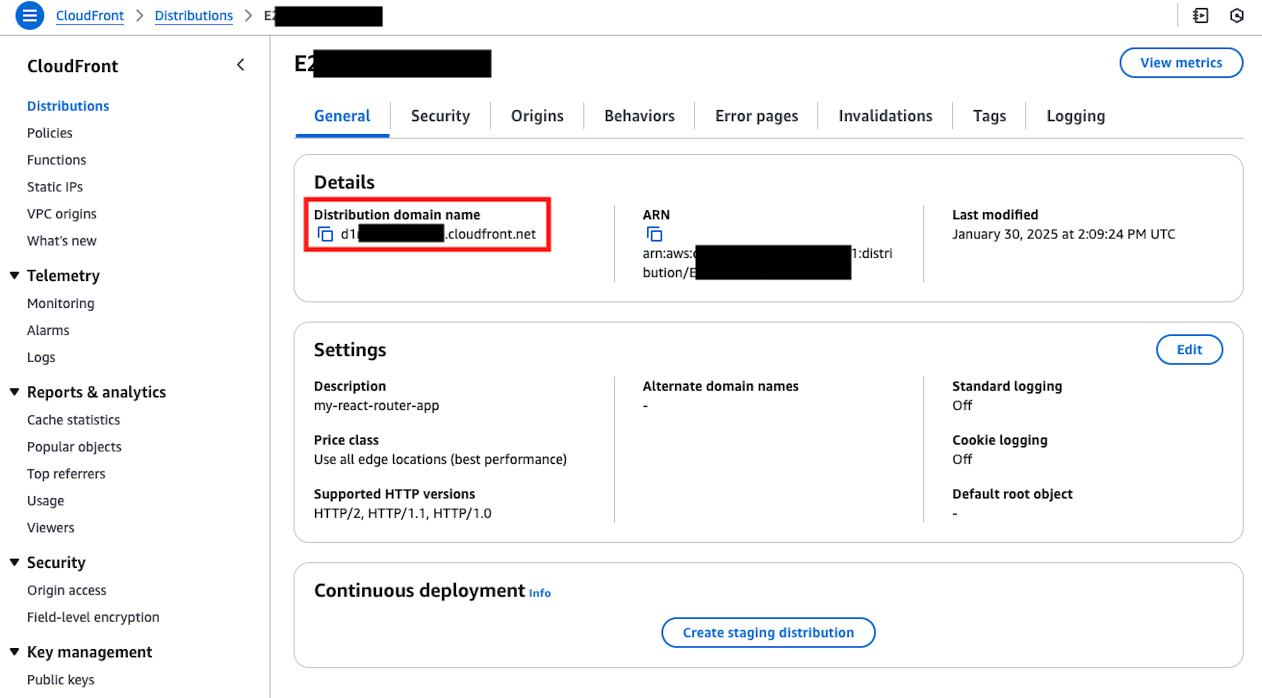Copy the ARN value
1262x698 pixels.
(x=654, y=234)
